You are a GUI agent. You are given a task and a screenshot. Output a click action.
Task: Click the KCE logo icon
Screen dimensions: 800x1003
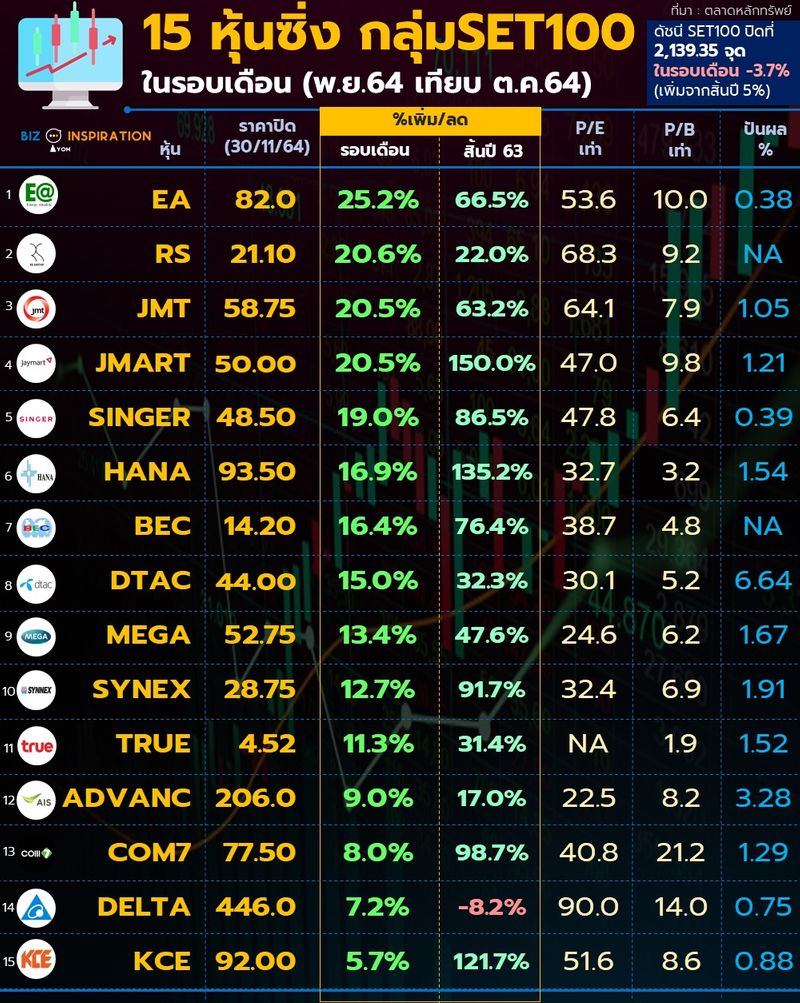pos(37,961)
